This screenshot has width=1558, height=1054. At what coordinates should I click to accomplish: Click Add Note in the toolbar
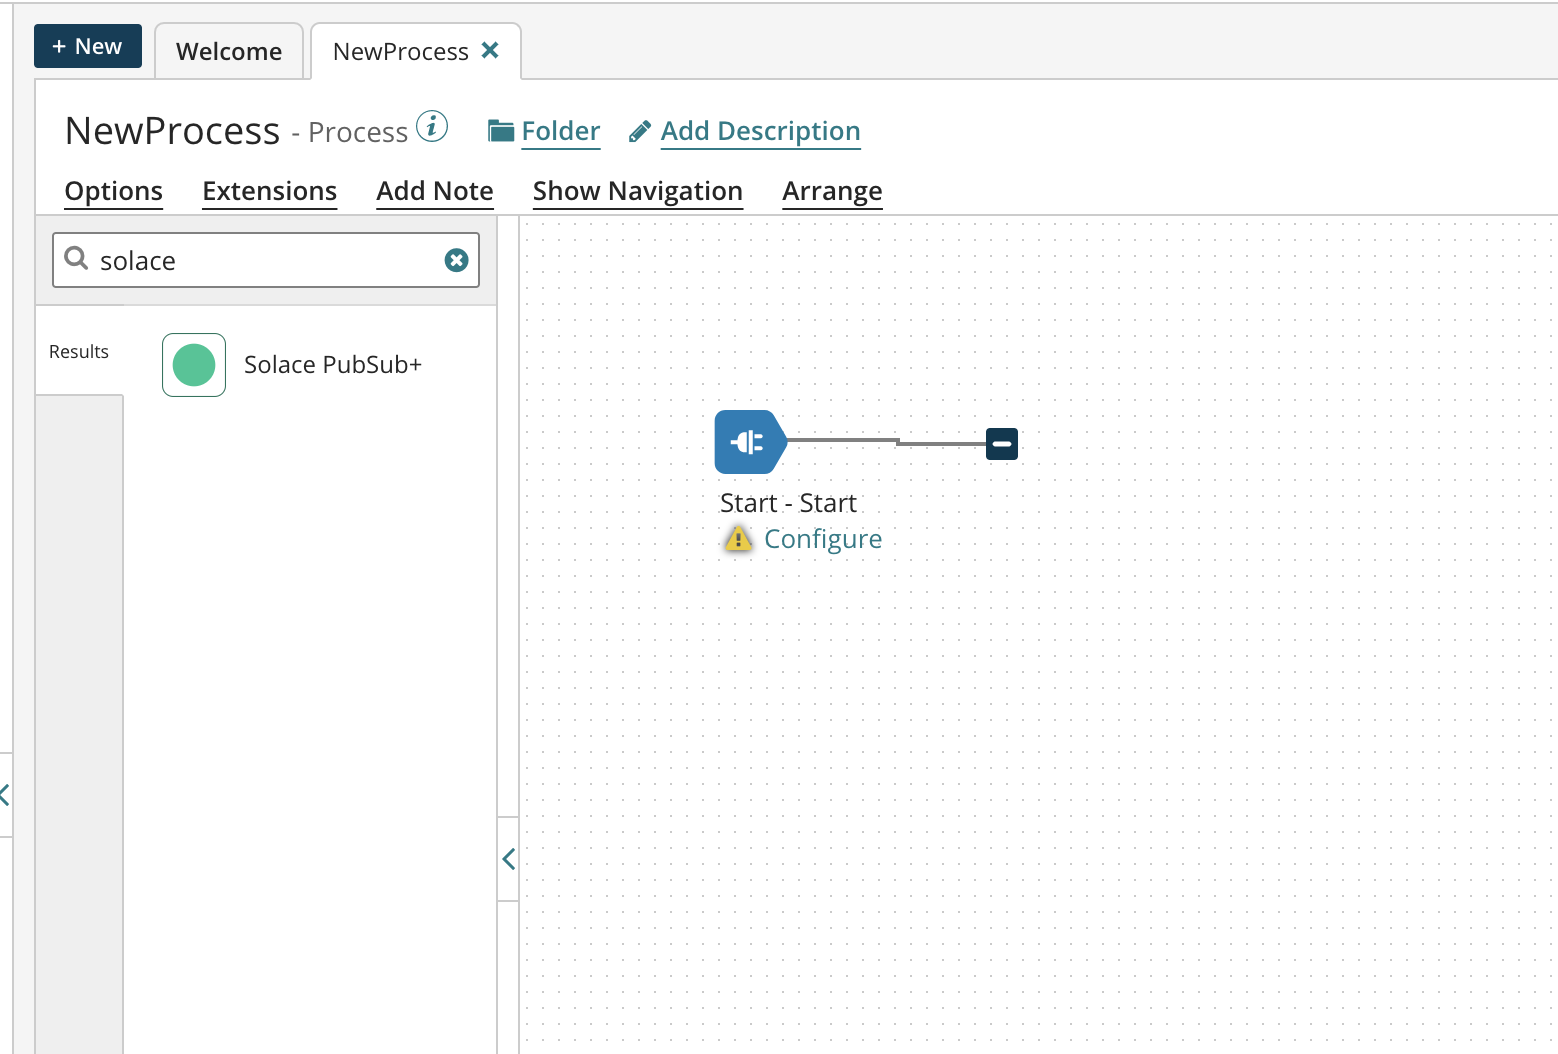point(435,191)
